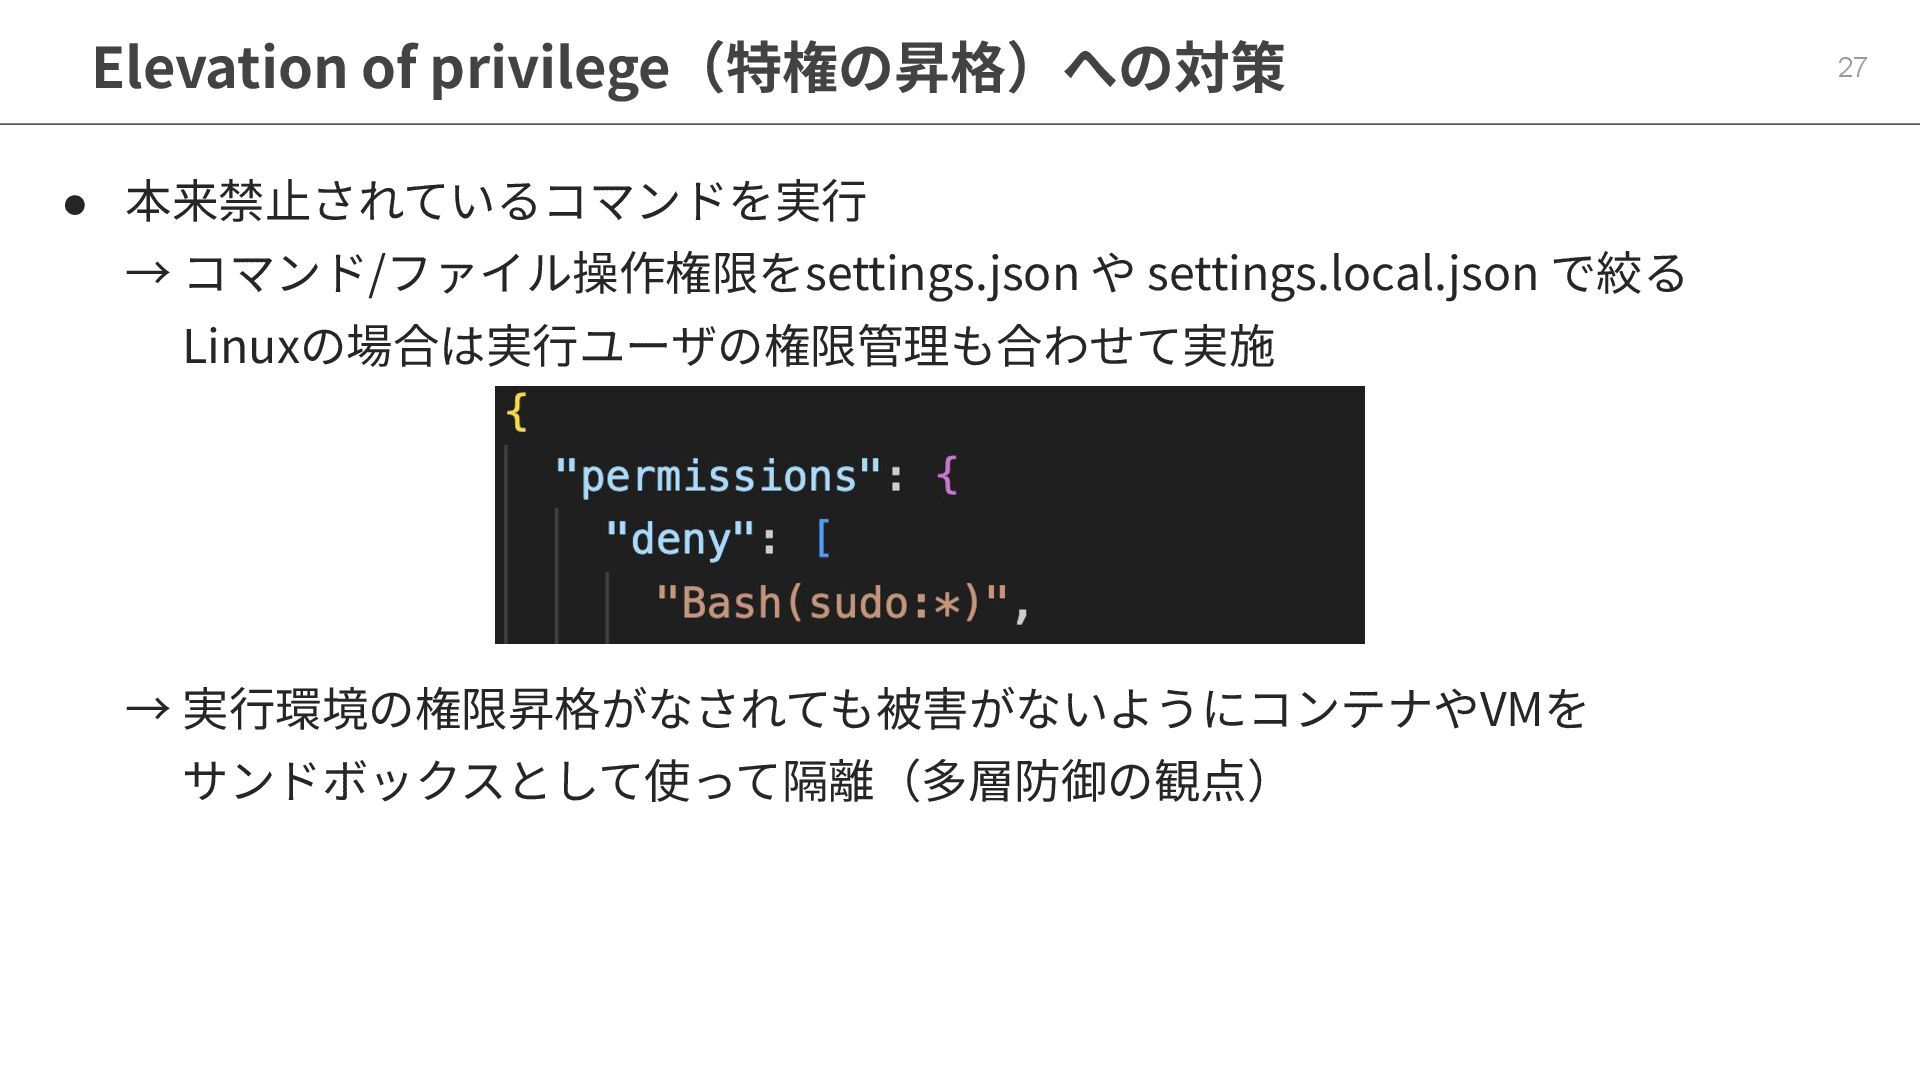Click the word サンドボックス

click(x=344, y=781)
